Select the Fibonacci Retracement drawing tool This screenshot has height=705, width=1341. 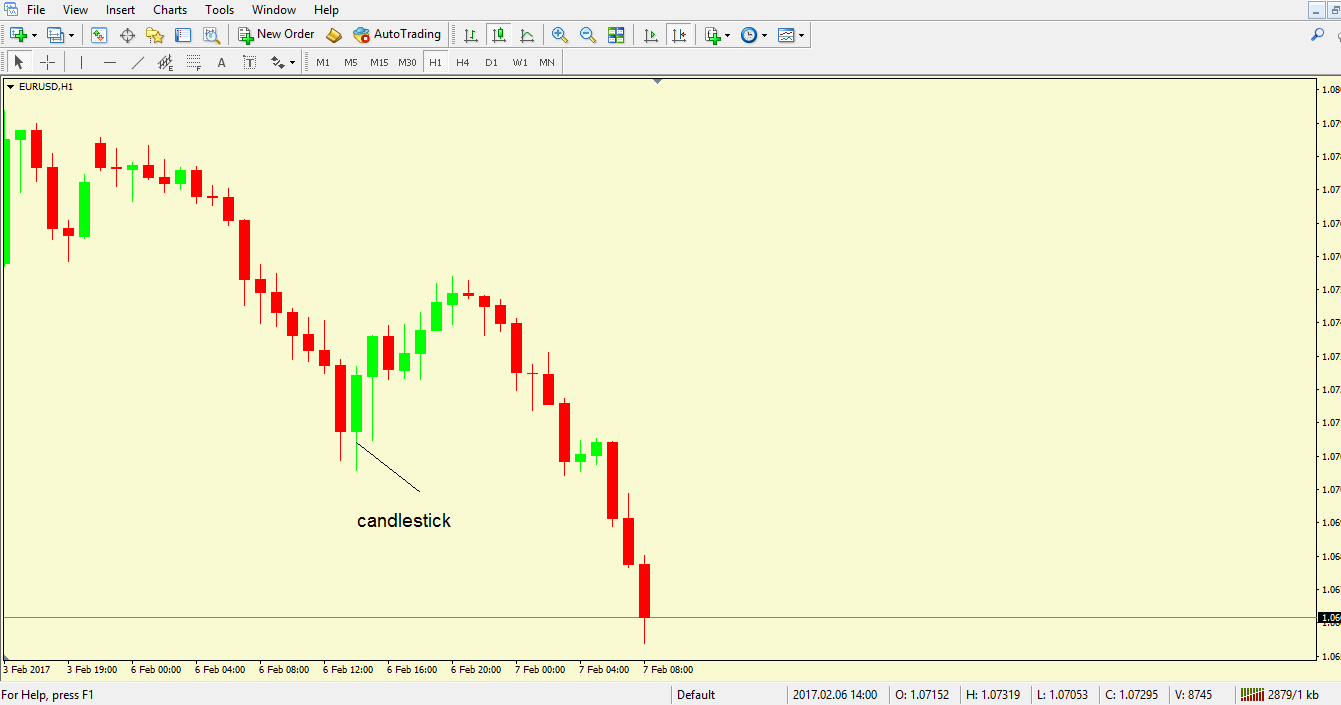[192, 61]
